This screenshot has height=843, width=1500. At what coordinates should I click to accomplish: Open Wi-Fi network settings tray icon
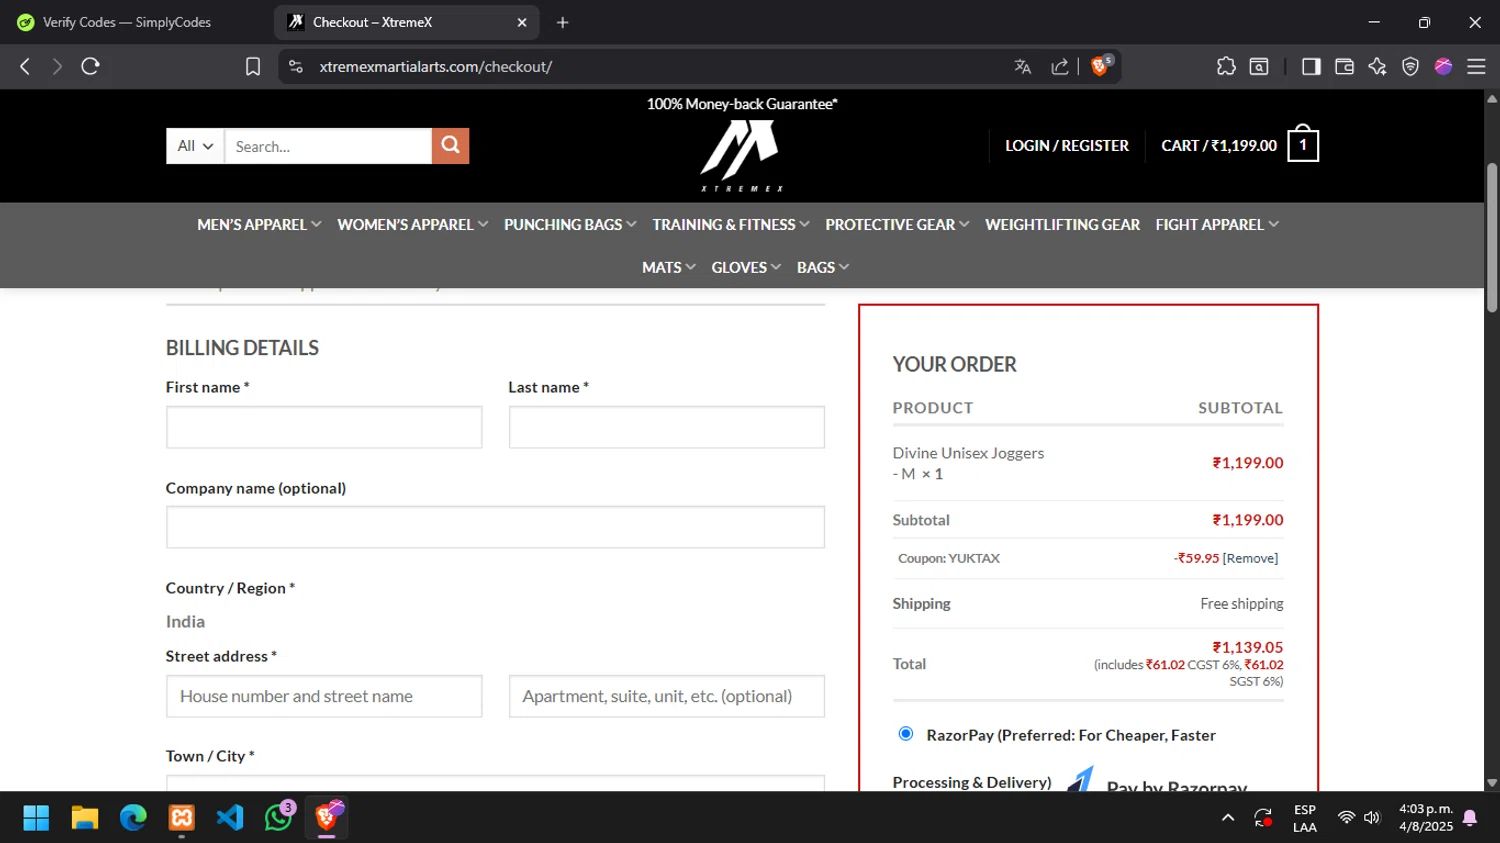coord(1346,818)
